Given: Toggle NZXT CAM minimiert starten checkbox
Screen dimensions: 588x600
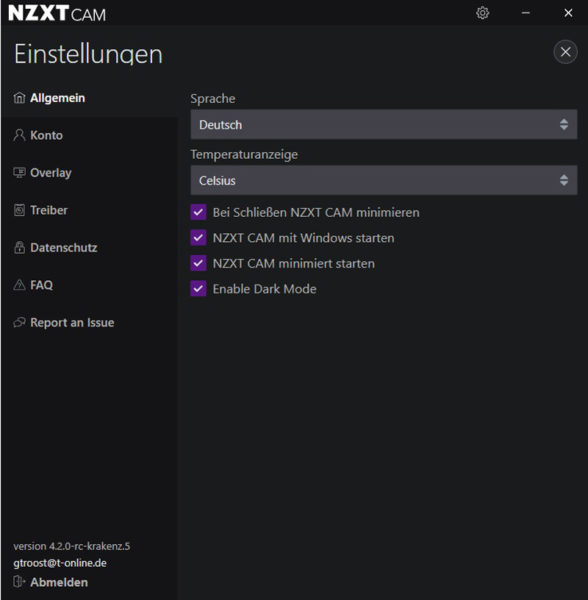Looking at the screenshot, I should (199, 263).
